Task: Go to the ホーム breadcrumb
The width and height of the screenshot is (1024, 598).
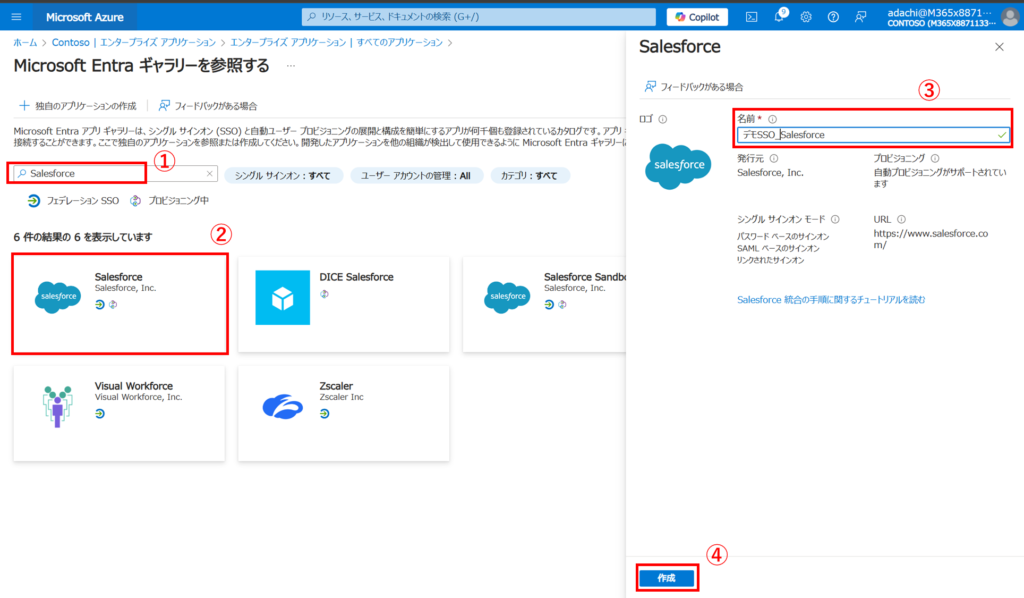Action: 25,42
